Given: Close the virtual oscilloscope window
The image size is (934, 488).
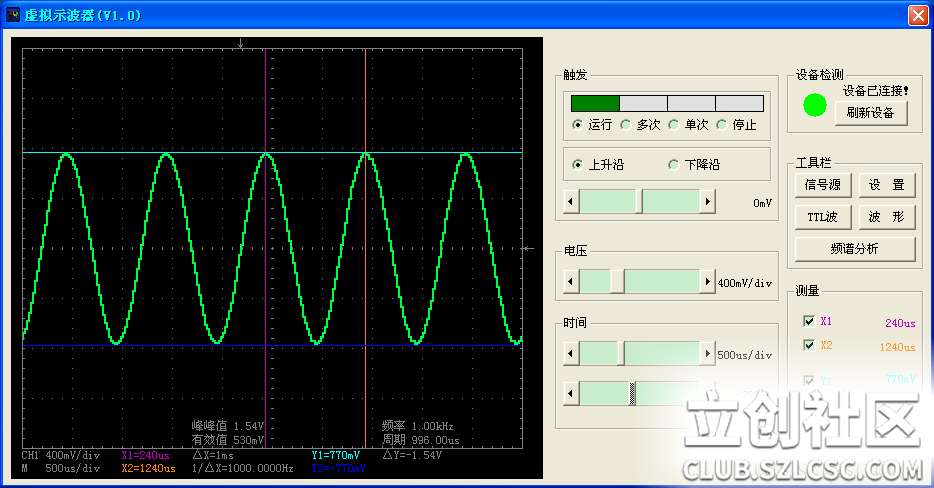Looking at the screenshot, I should point(917,16).
